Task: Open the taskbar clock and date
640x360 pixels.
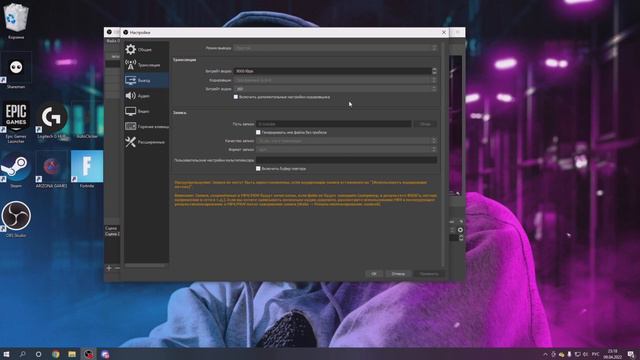Action: 613,354
